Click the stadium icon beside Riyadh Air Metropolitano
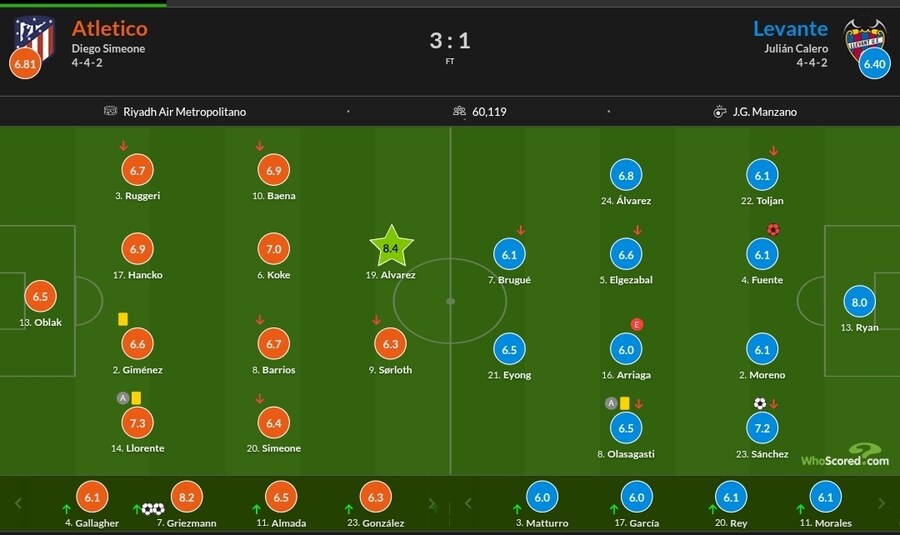The image size is (900, 535). 110,112
